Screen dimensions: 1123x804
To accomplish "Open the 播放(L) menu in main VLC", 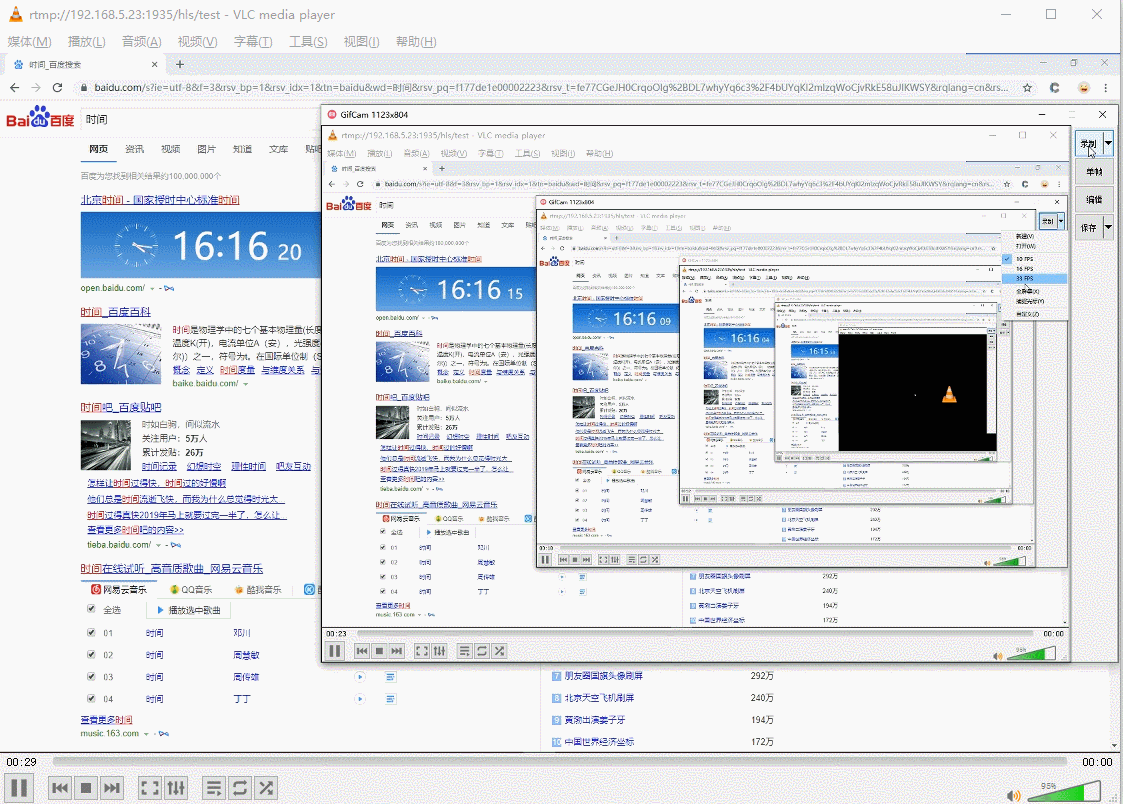I will [87, 42].
